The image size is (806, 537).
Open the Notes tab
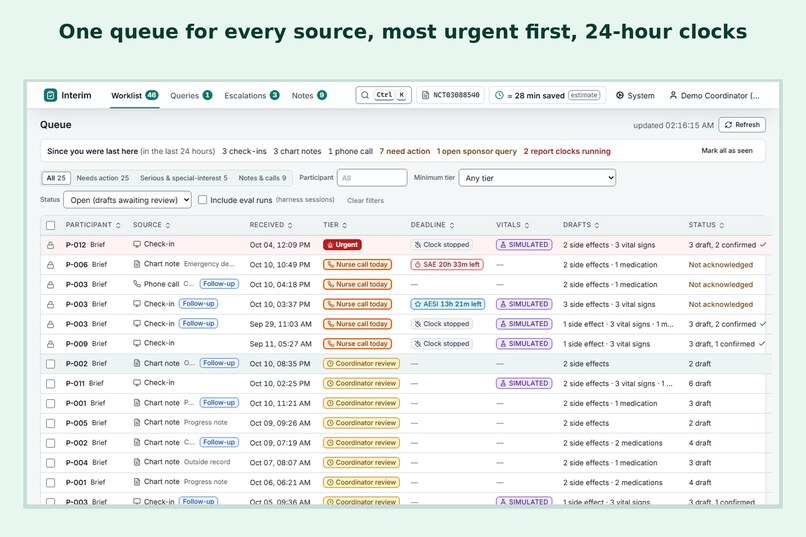coord(309,96)
